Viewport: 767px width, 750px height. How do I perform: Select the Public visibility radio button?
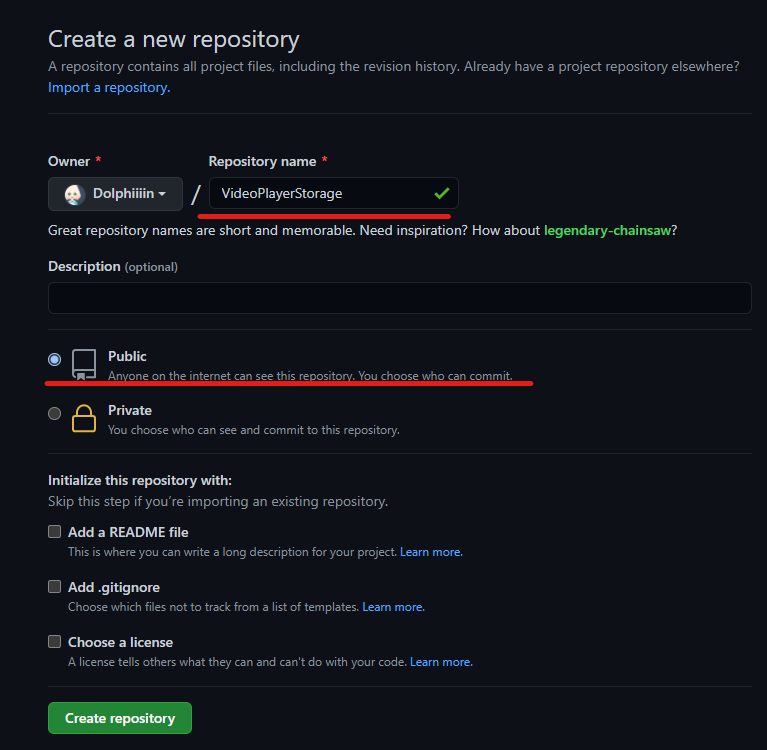tap(54, 360)
